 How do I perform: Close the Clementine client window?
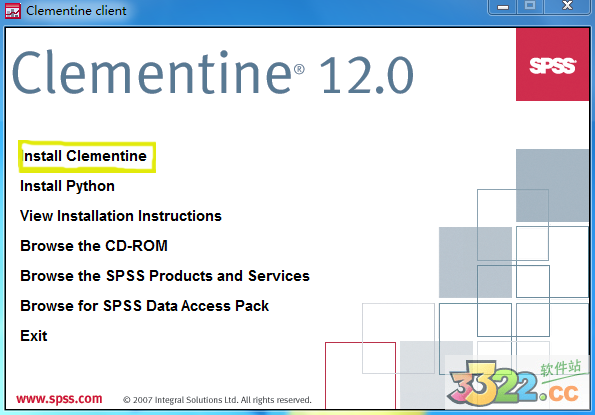tap(567, 6)
